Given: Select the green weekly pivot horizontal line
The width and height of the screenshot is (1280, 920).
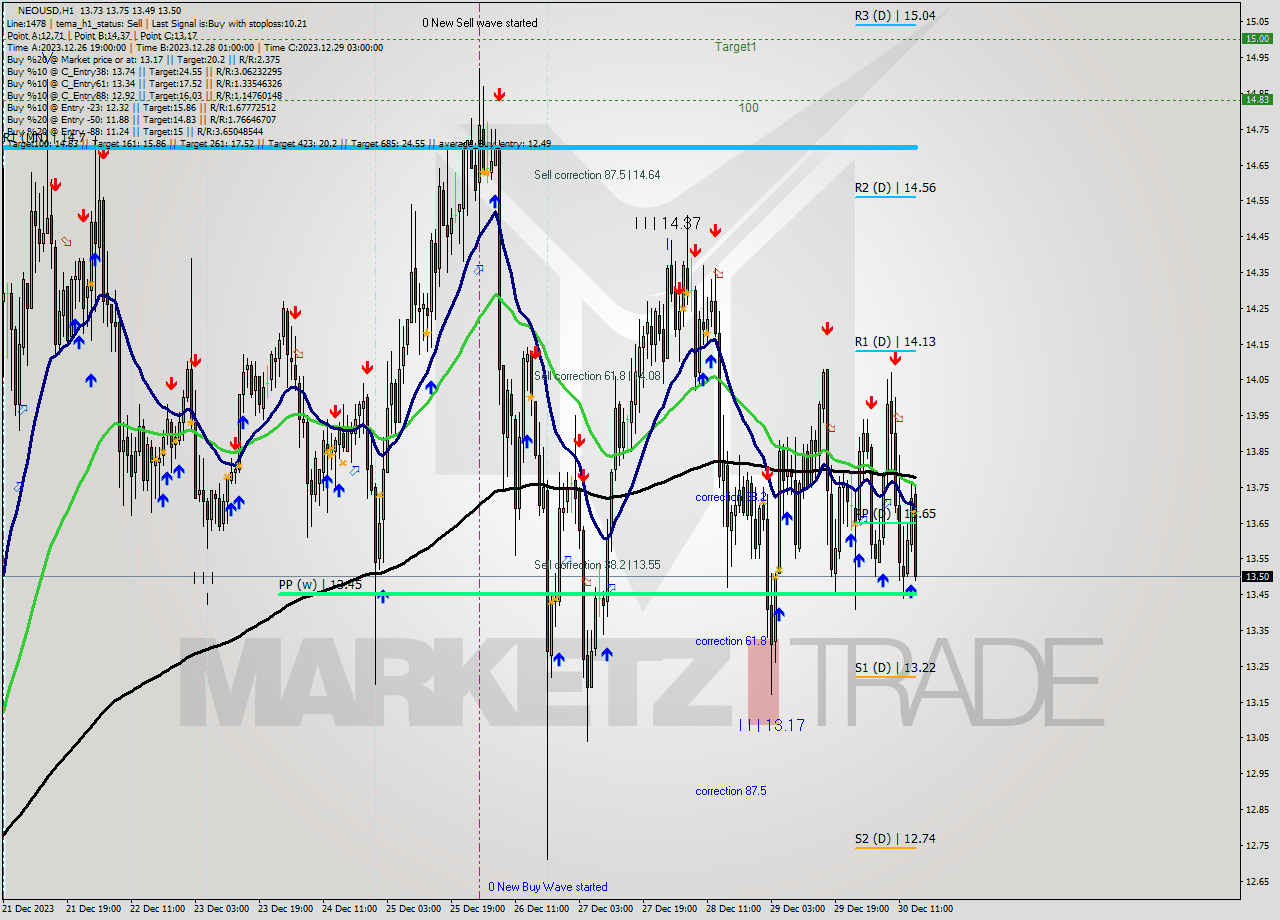Looking at the screenshot, I should 598,594.
